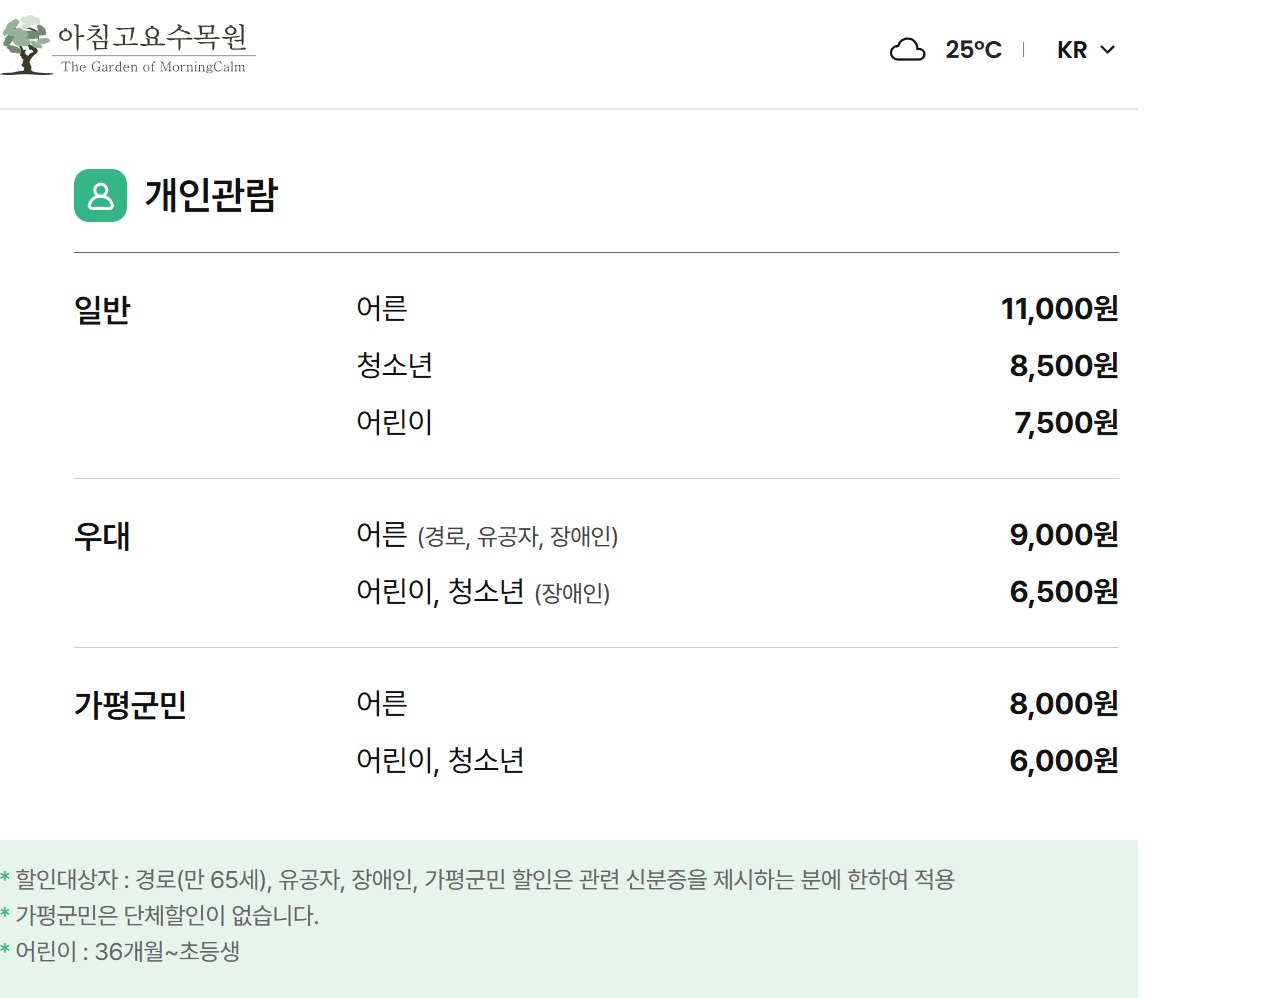Viewport: 1280px width, 998px height.
Task: Click the tree logo of 아침고요수목원
Action: pos(27,42)
